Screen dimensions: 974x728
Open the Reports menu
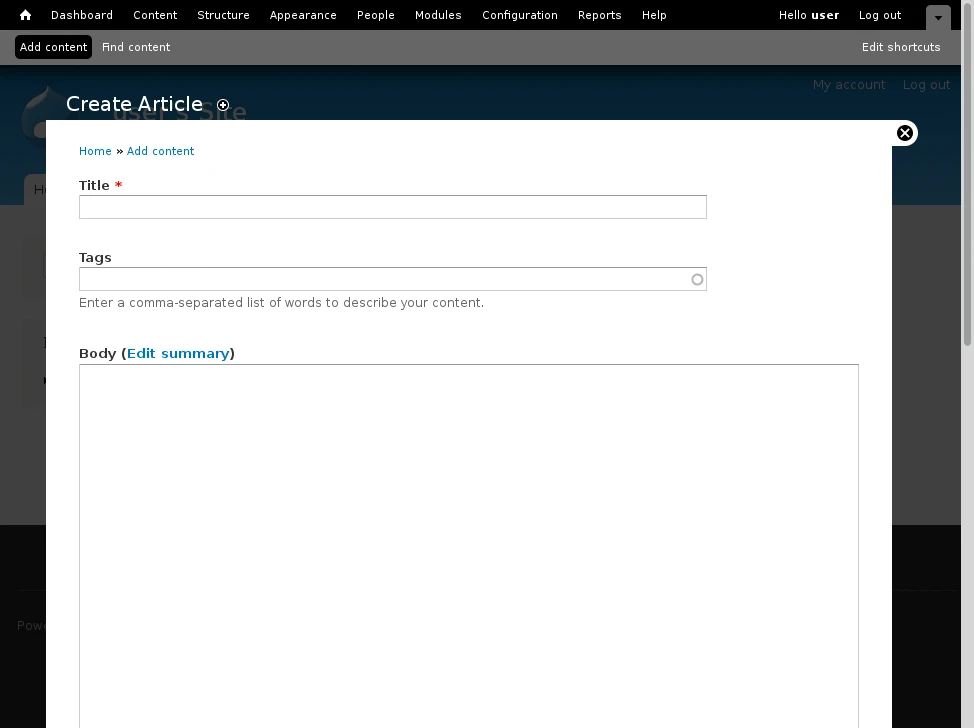600,15
